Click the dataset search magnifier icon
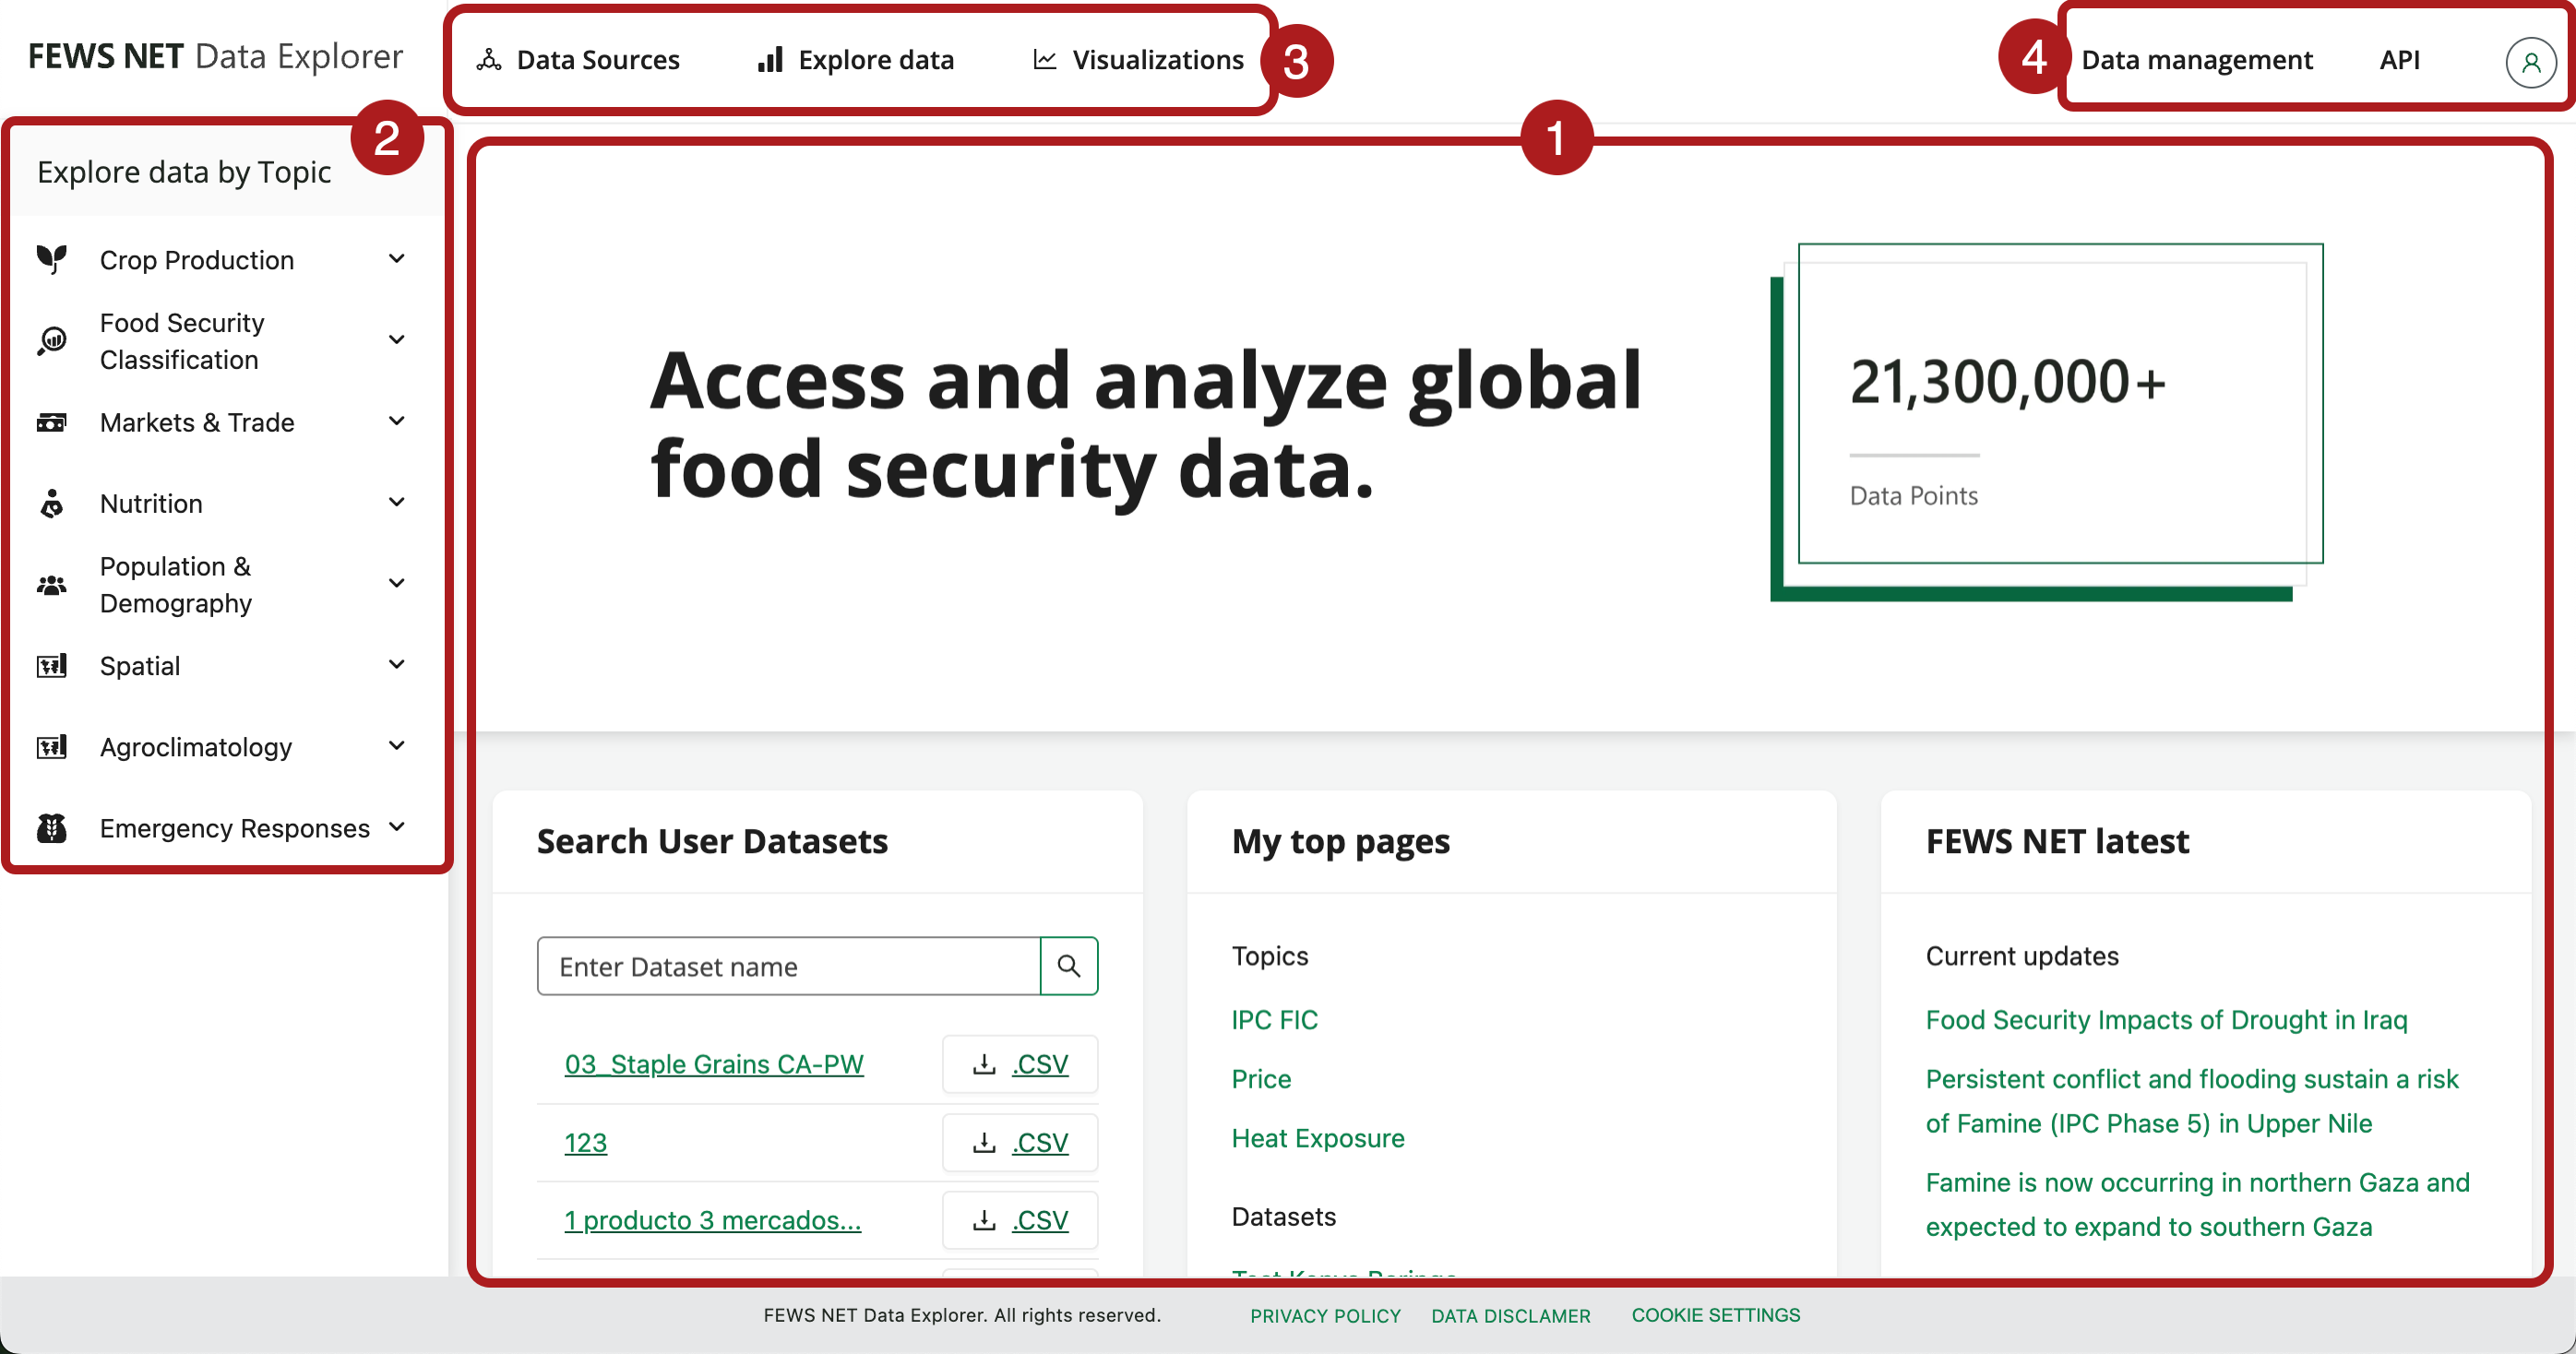2576x1354 pixels. (1068, 966)
